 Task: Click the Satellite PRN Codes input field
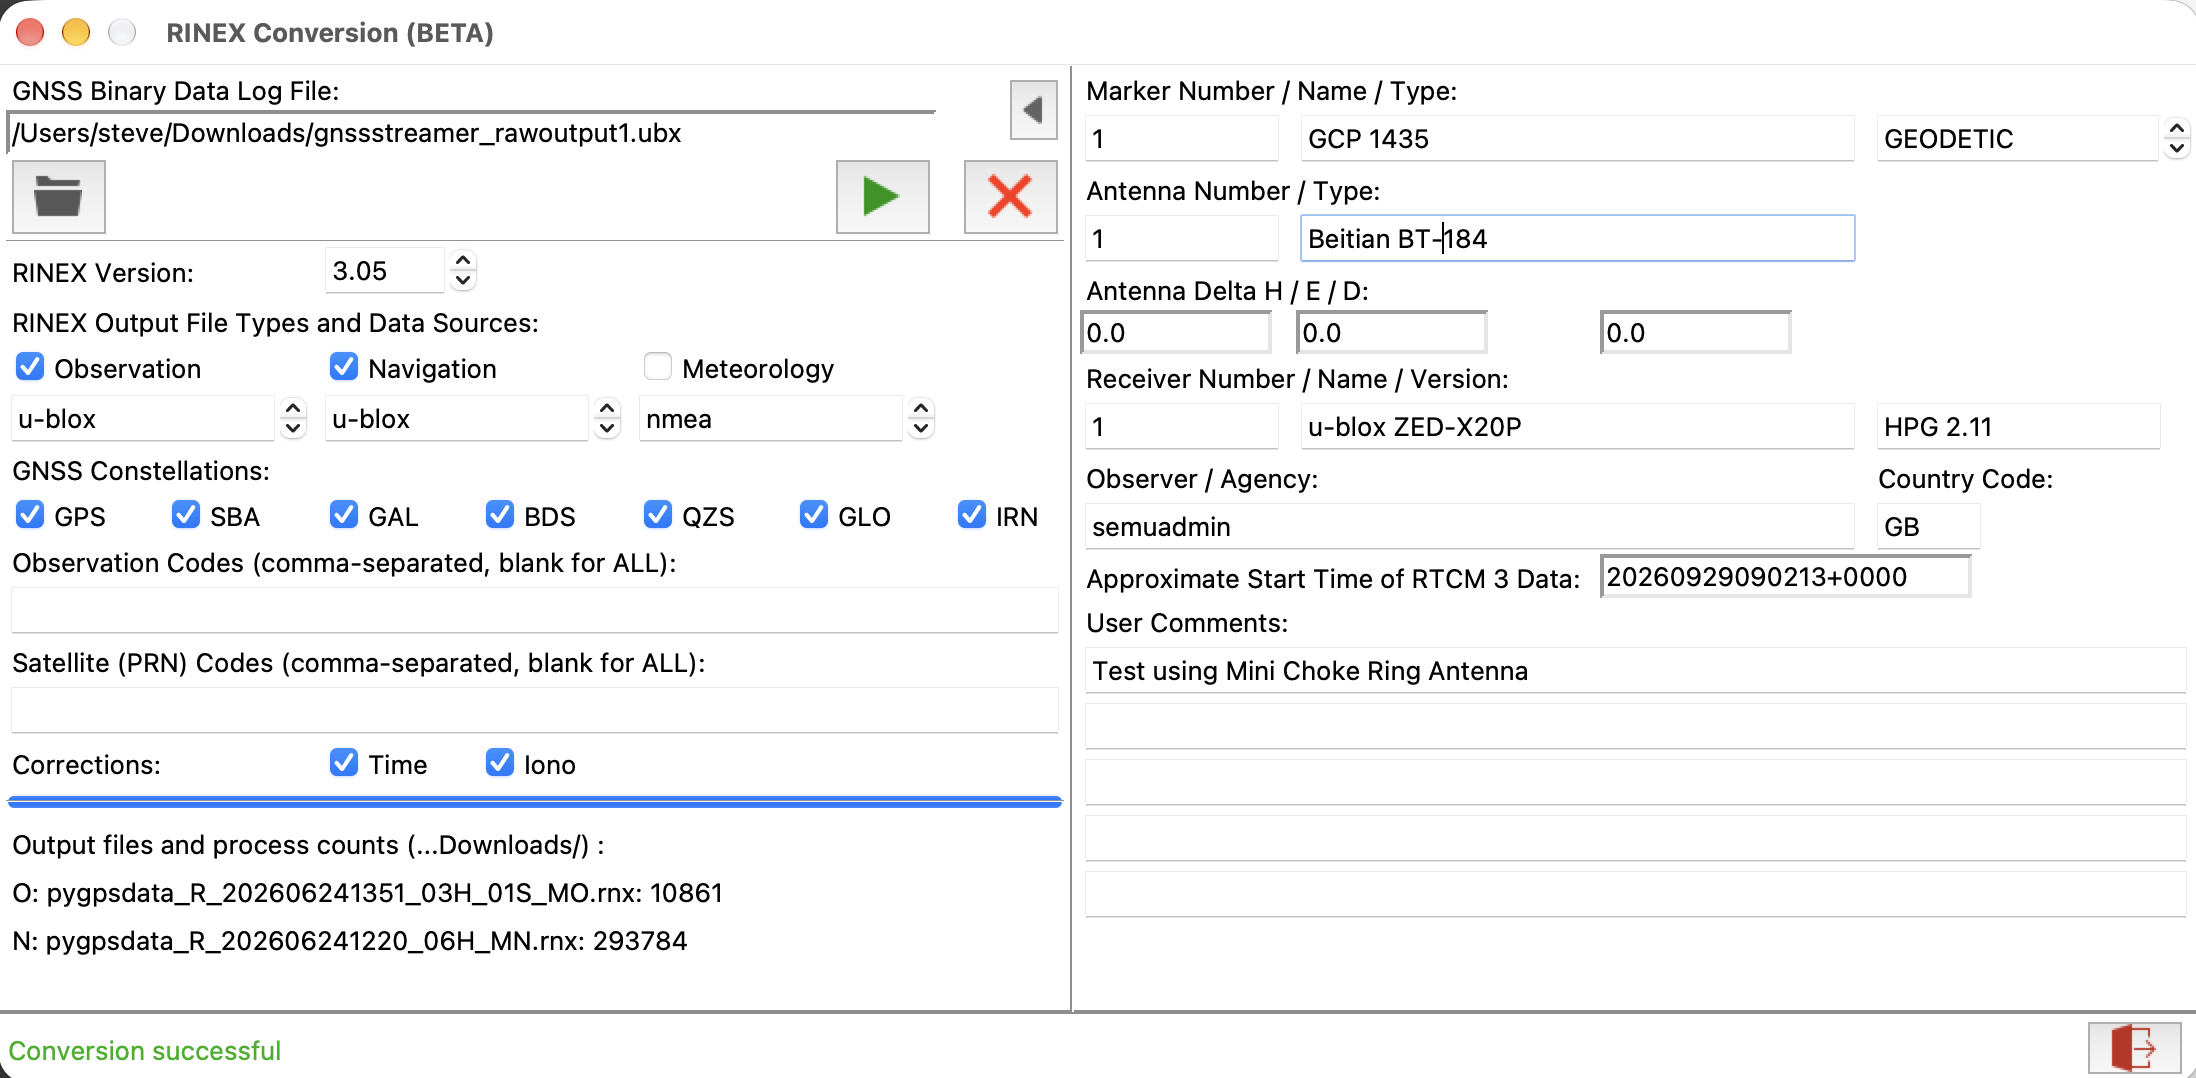tap(535, 710)
